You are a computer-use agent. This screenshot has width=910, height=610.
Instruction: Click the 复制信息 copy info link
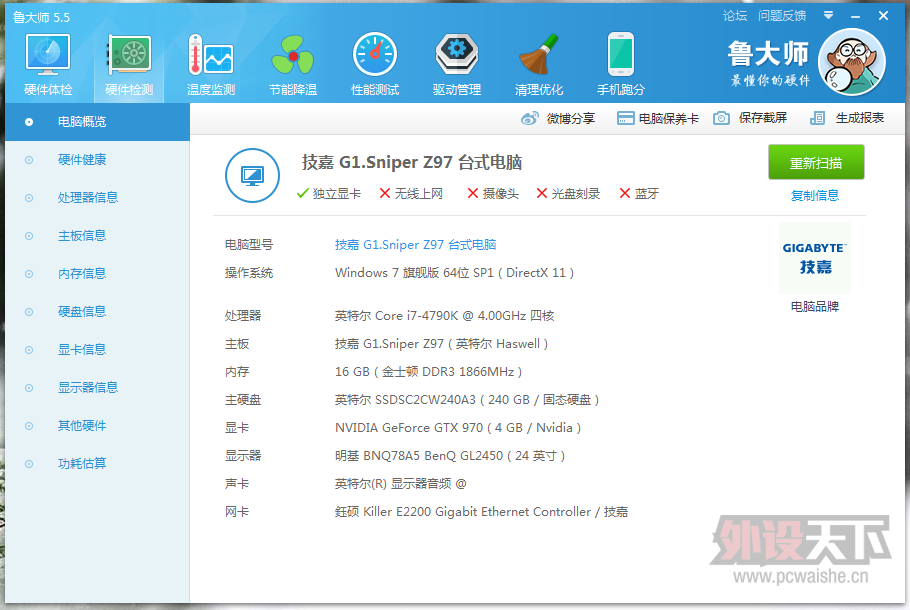pos(815,196)
